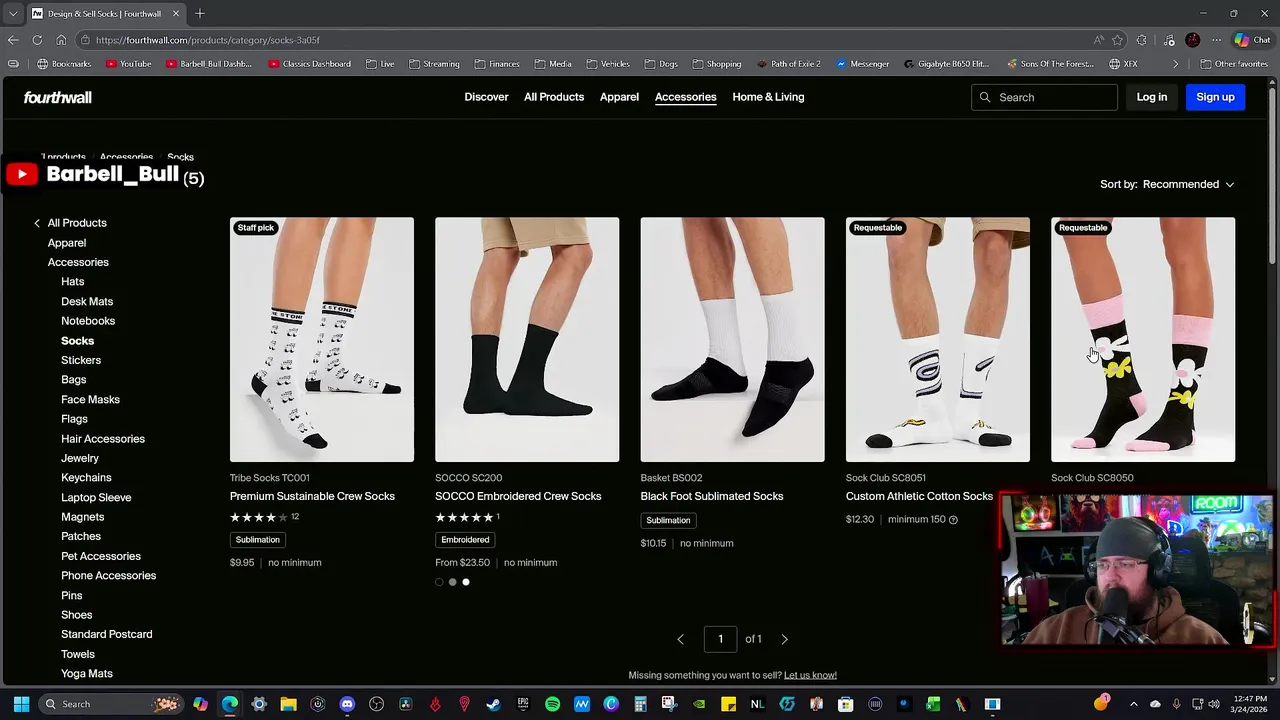Open File Explorer from the taskbar
This screenshot has width=1280, height=720.
288,704
